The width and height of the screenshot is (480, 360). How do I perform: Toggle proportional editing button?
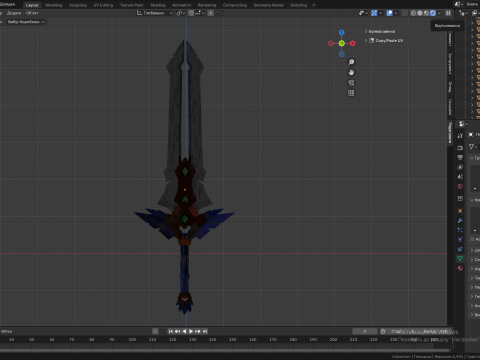click(x=211, y=13)
